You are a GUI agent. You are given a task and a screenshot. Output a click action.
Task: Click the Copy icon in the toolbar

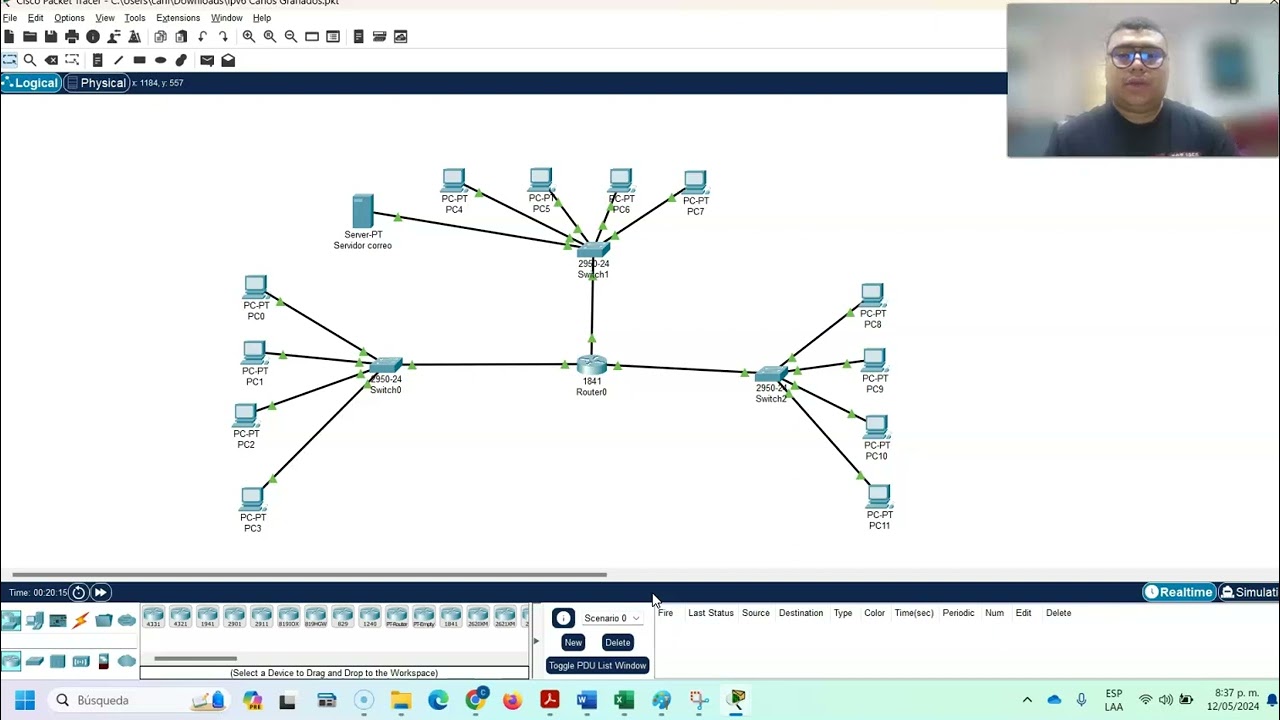(160, 37)
